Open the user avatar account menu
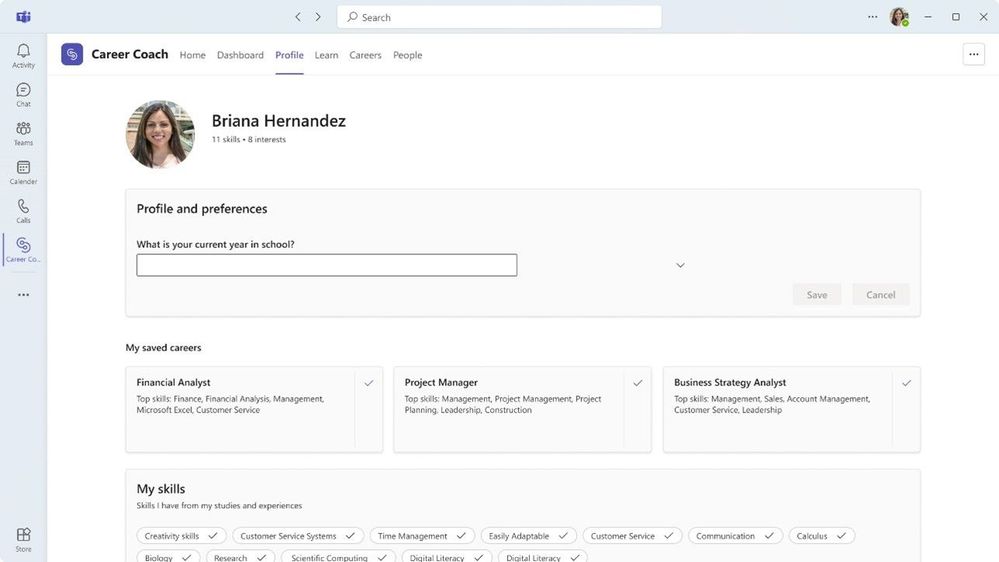Viewport: 999px width, 562px height. click(x=899, y=17)
